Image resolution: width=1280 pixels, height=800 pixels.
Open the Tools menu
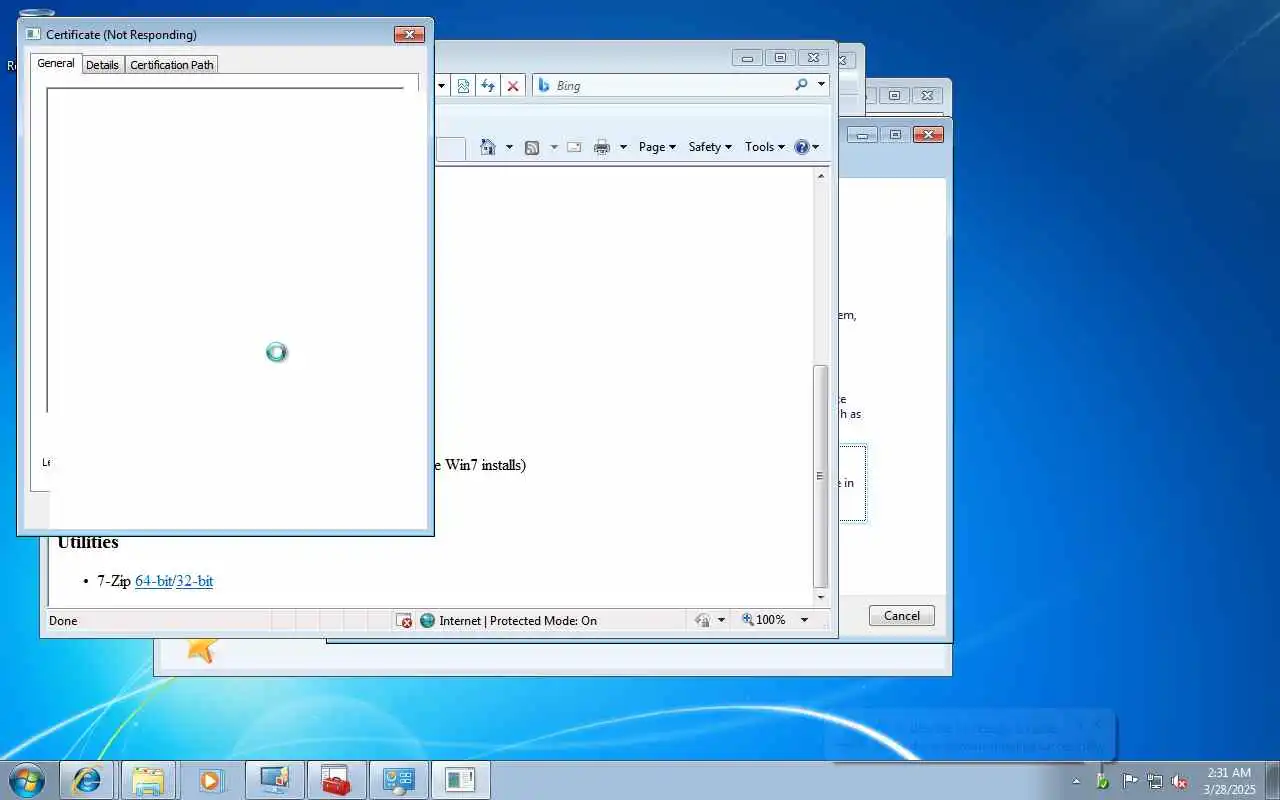(x=765, y=147)
